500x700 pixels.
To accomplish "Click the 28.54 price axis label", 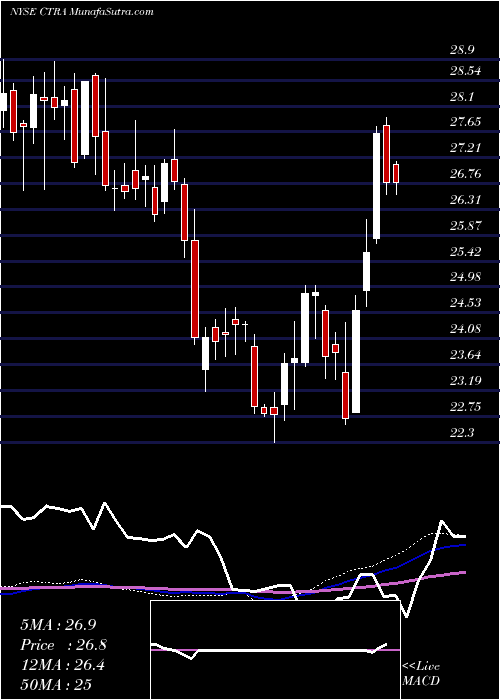I will coord(466,71).
